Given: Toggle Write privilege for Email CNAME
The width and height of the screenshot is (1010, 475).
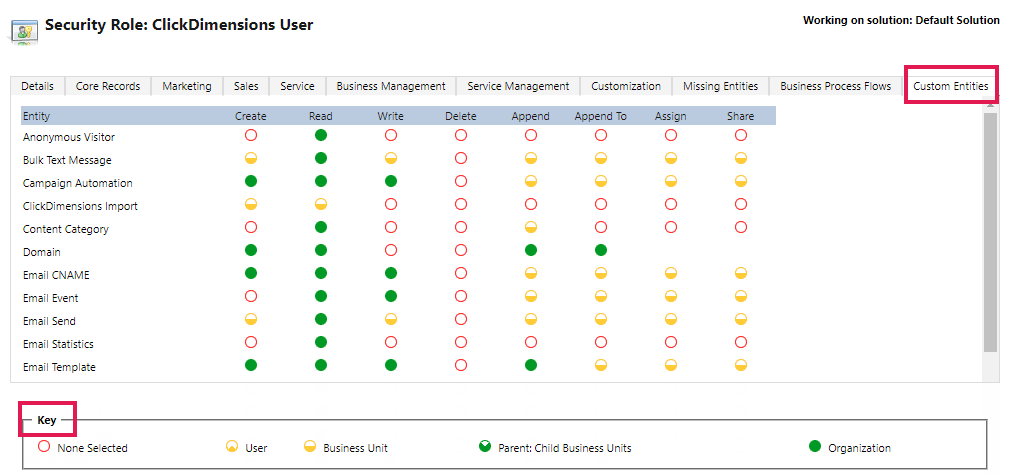Looking at the screenshot, I should (x=391, y=273).
